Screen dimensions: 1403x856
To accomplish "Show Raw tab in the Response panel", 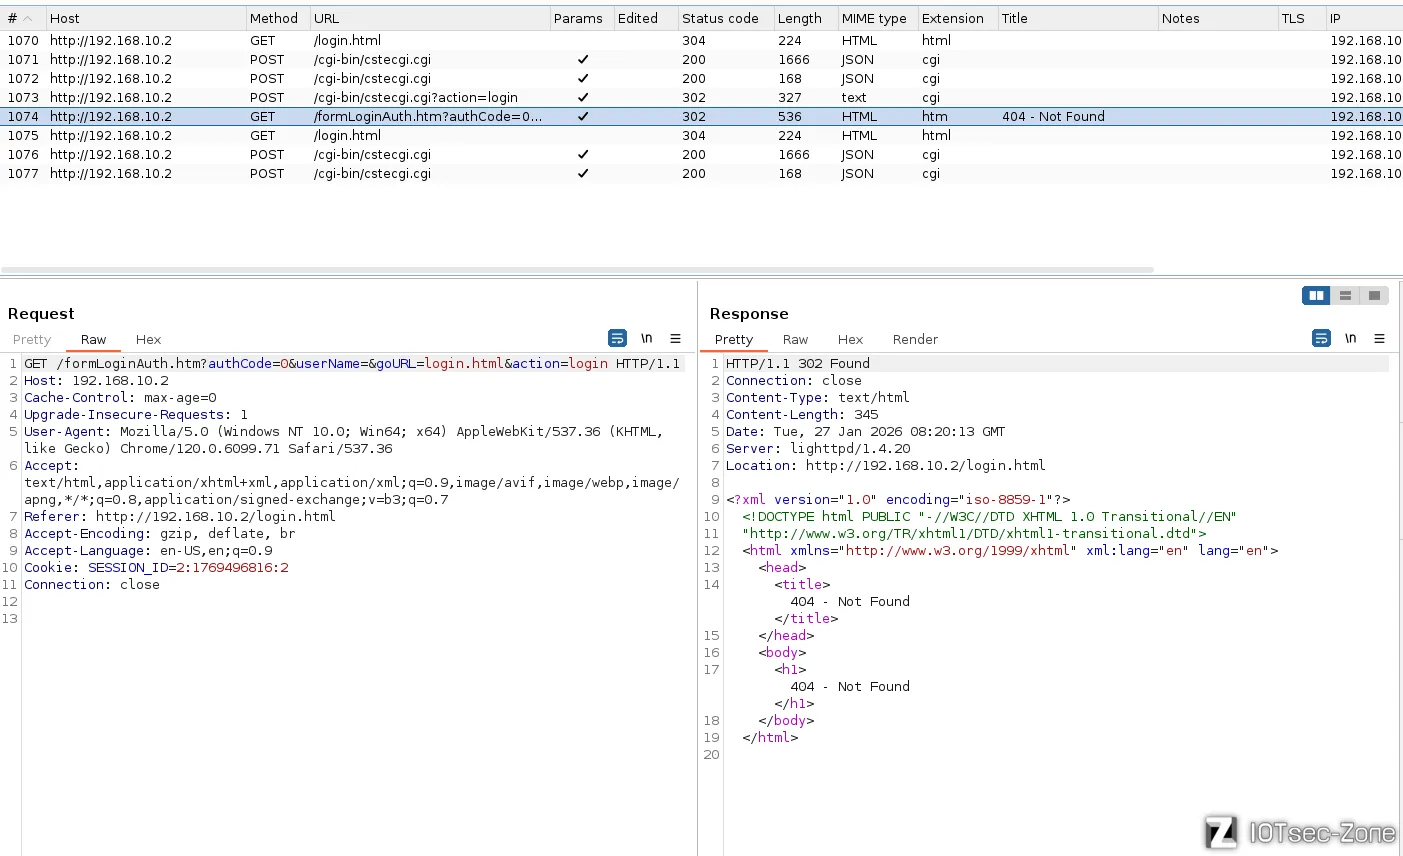I will [x=795, y=340].
